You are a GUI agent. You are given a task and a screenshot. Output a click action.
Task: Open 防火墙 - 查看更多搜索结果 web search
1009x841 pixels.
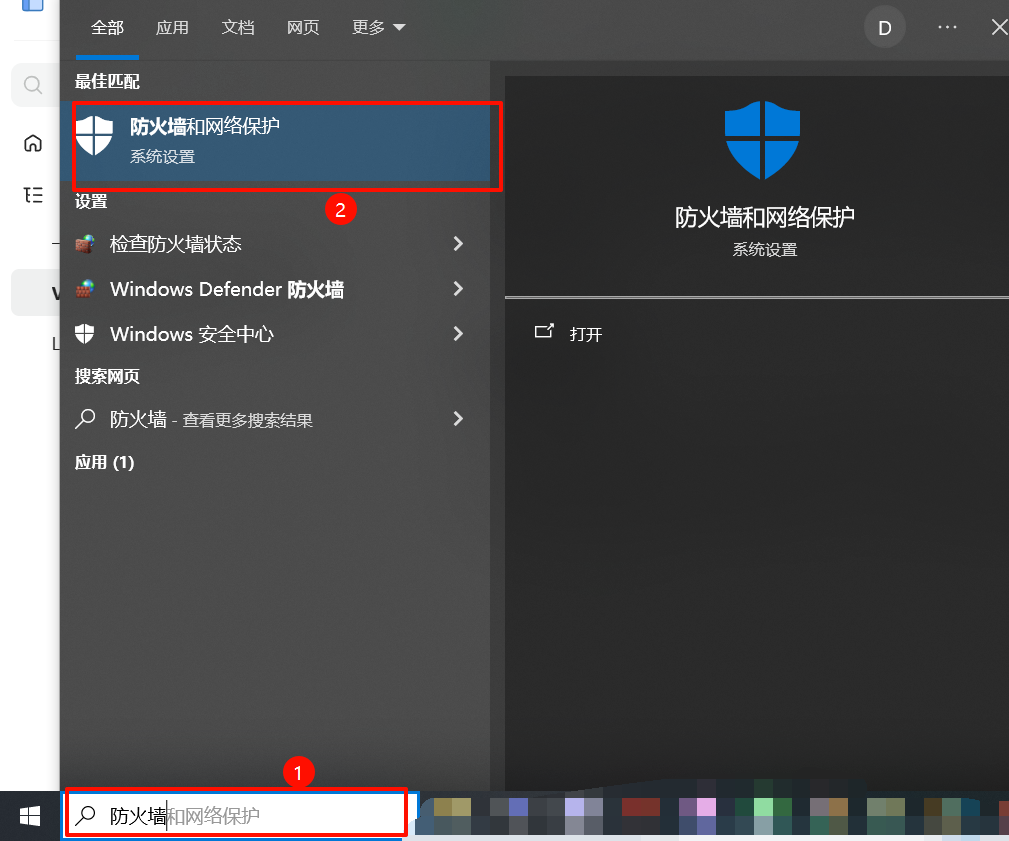pyautogui.click(x=275, y=420)
